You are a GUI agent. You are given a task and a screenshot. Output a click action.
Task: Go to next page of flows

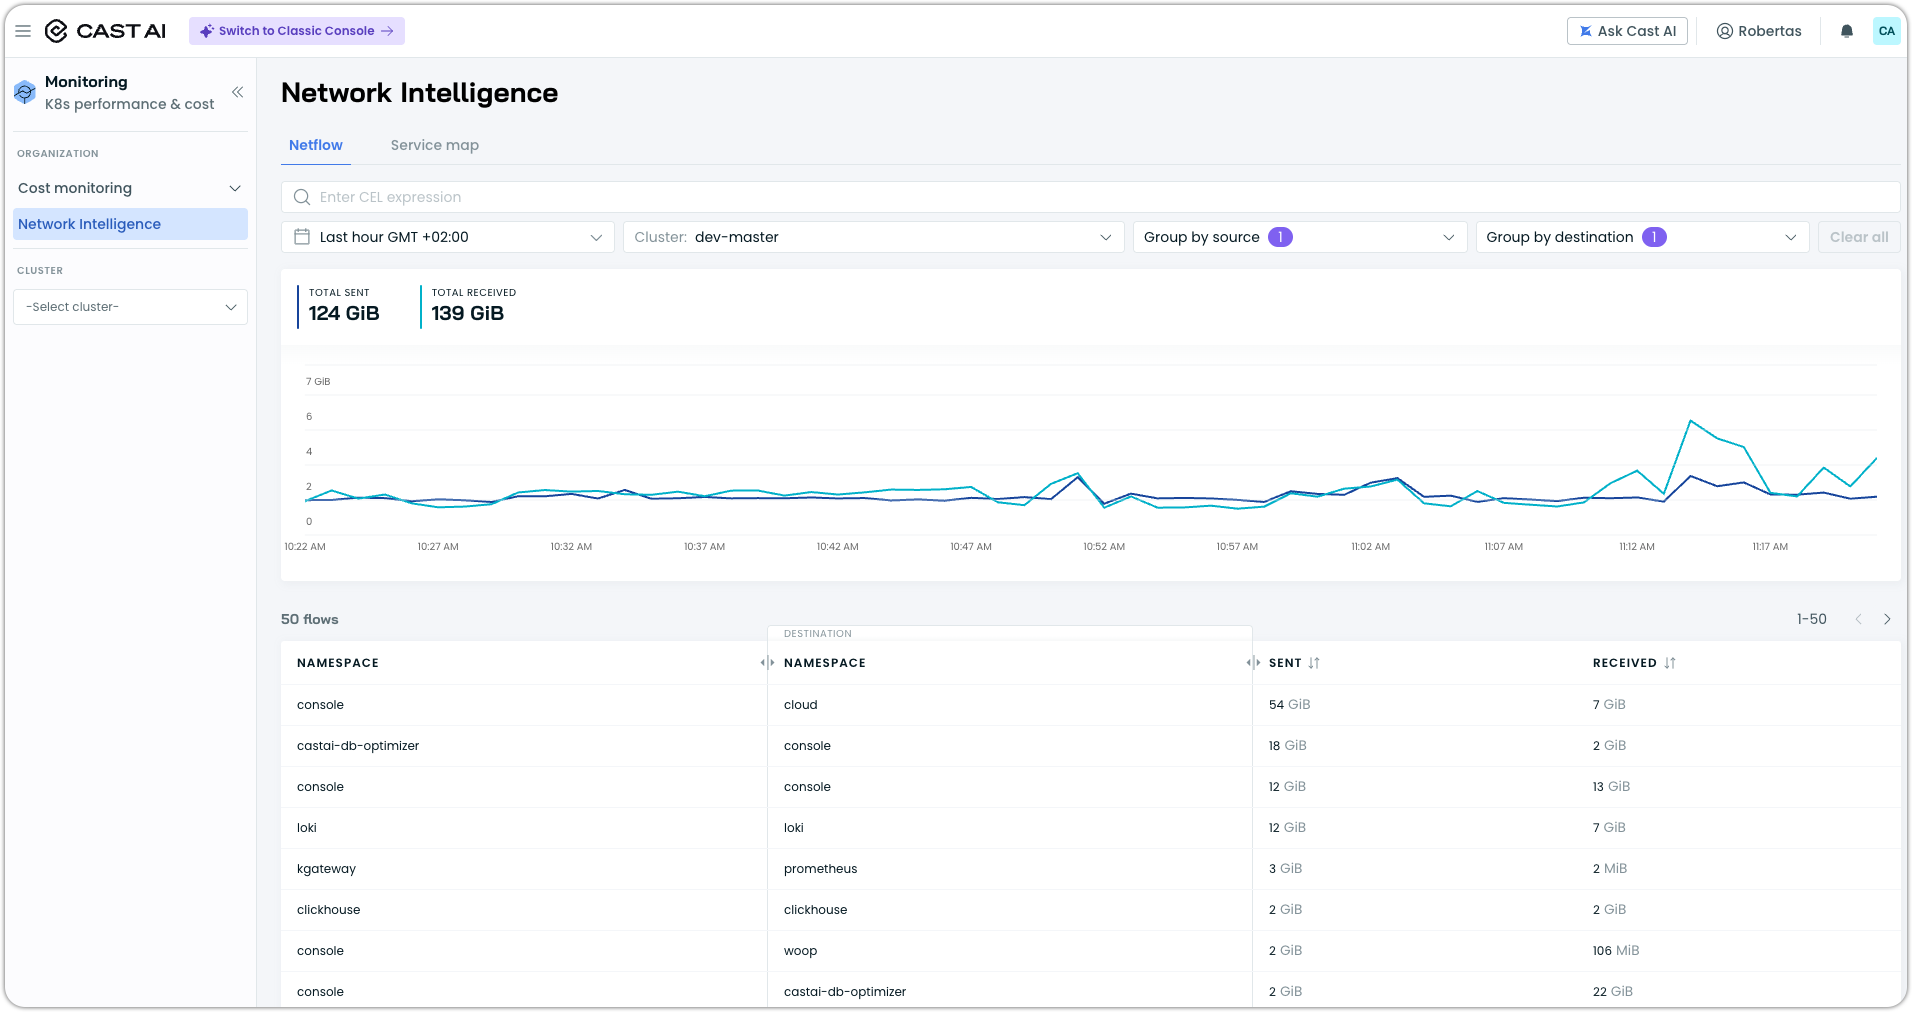point(1887,619)
